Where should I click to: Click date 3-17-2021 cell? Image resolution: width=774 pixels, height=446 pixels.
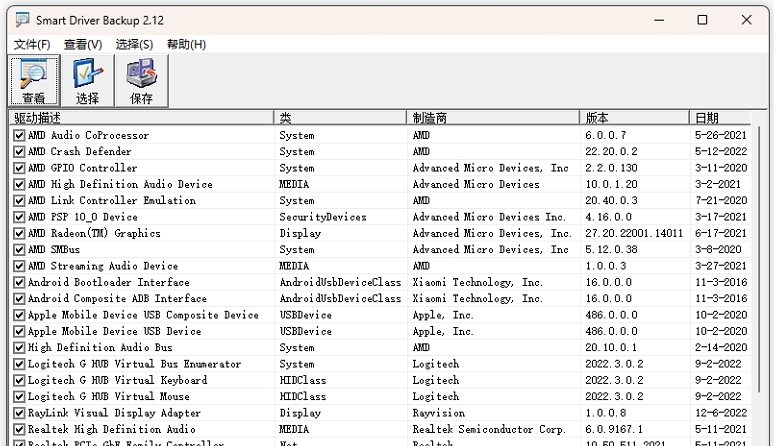[721, 217]
